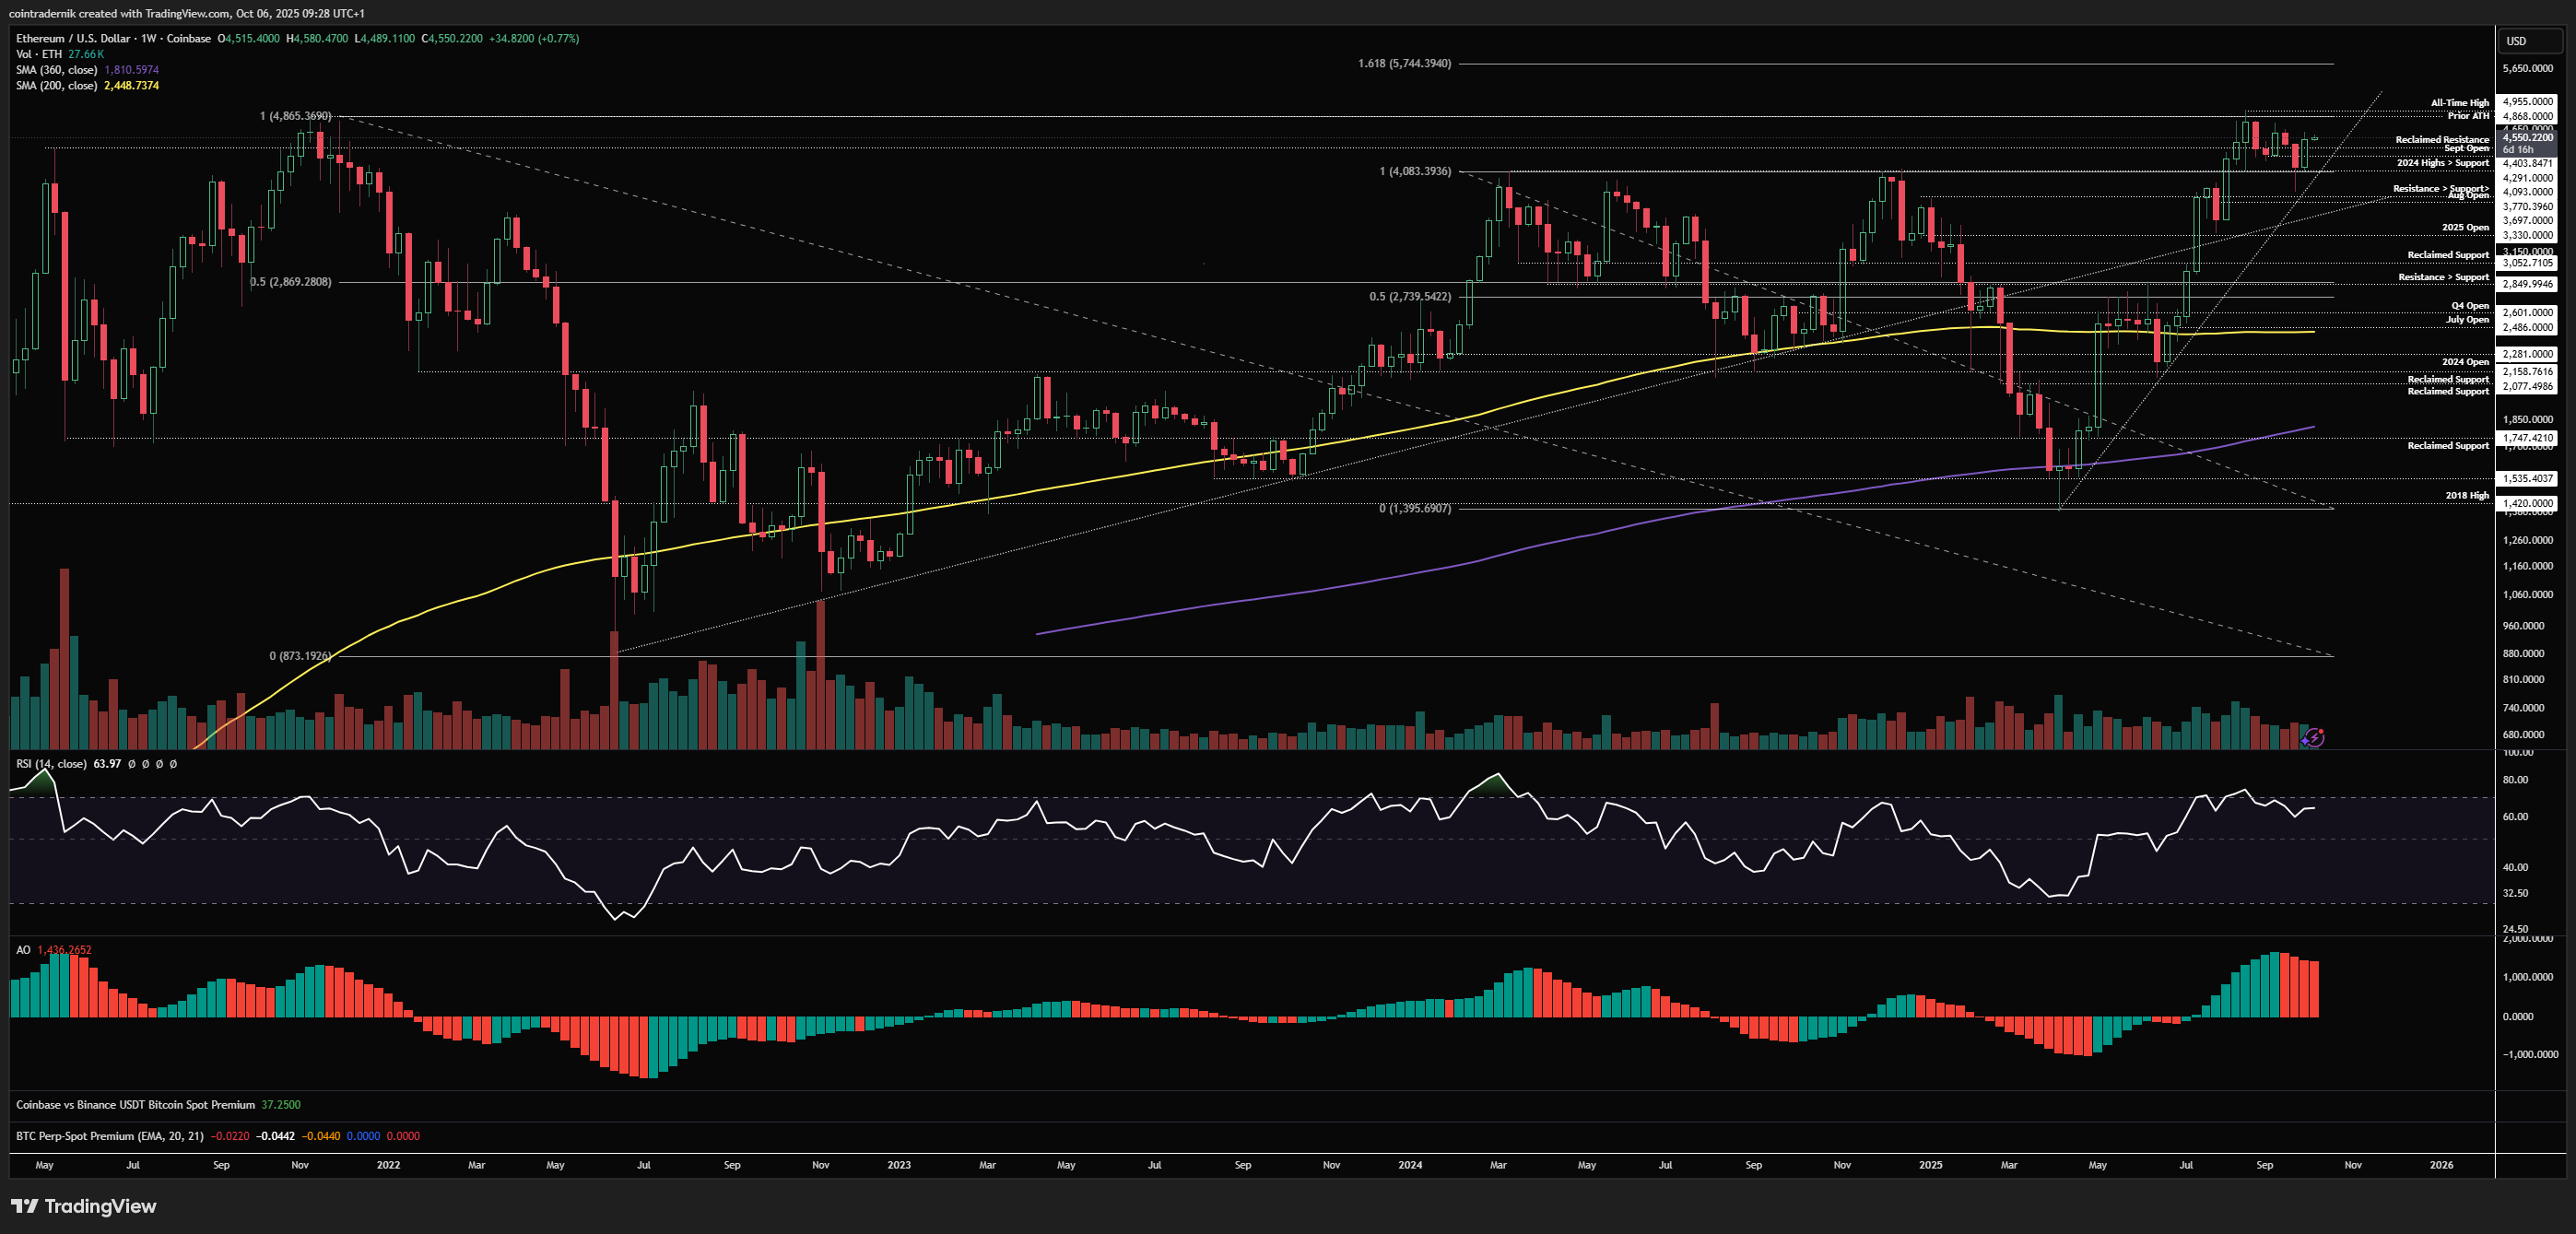
Task: Click the USD currency label on price axis
Action: coord(2515,41)
